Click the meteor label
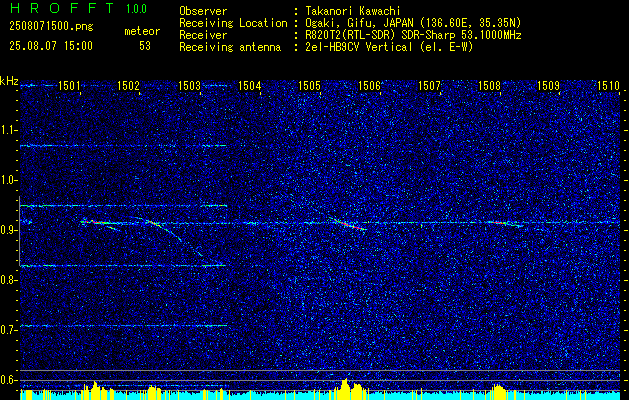Image resolution: width=629 pixels, height=400 pixels. pos(142,31)
